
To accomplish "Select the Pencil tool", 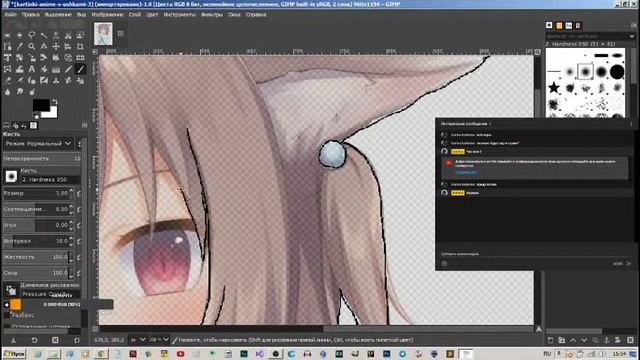I will (68, 69).
